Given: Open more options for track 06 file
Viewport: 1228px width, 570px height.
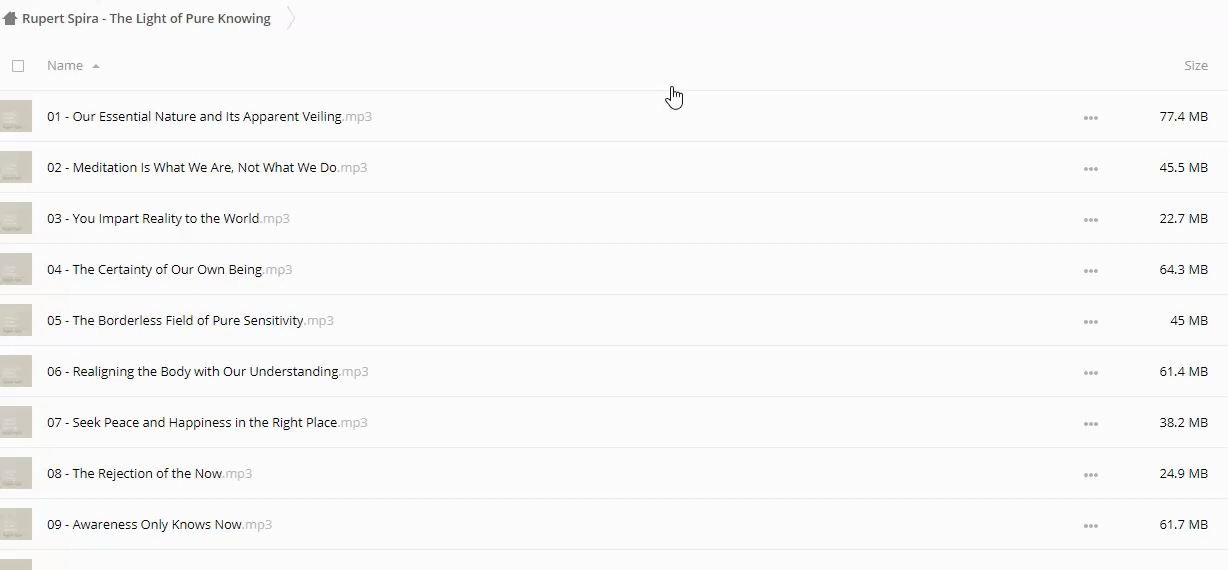Looking at the screenshot, I should coord(1090,373).
